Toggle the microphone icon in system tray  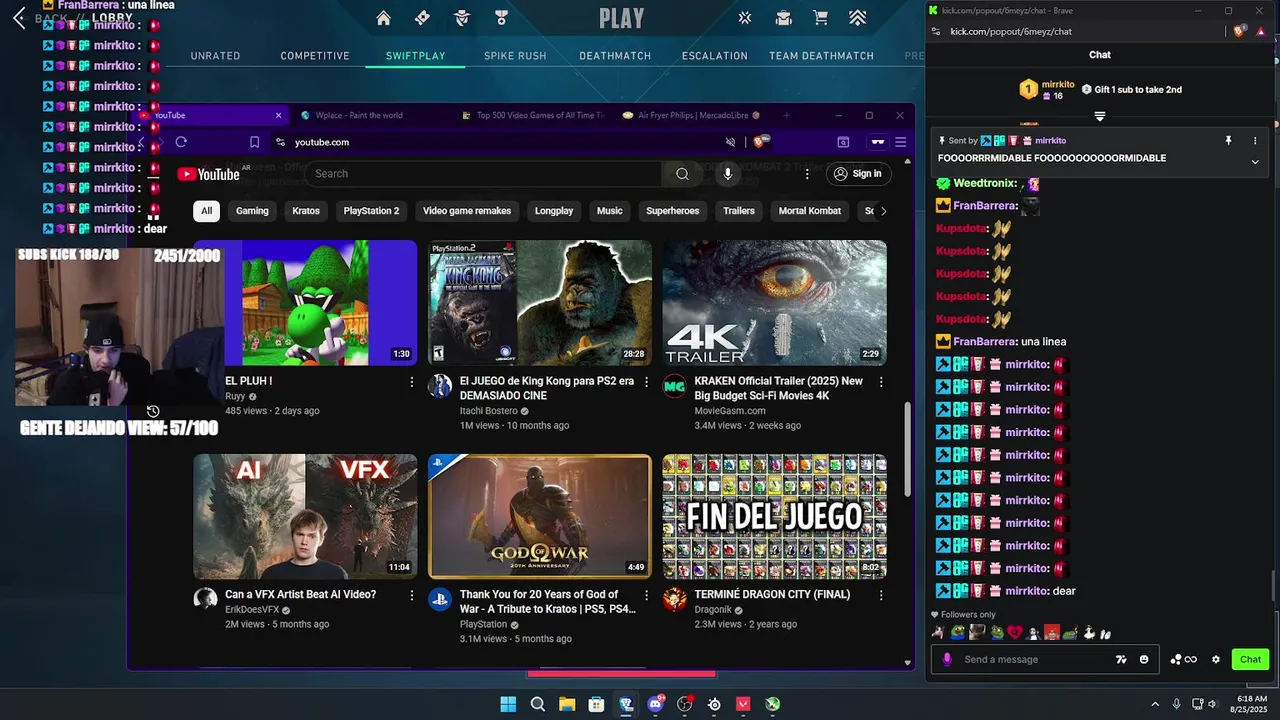pos(1177,704)
